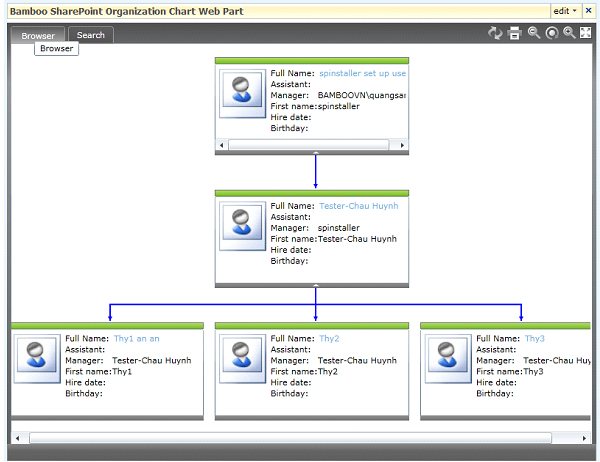Click 'First name:Thy1' text
Viewport: 600px width, 462px height.
pyautogui.click(x=98, y=372)
